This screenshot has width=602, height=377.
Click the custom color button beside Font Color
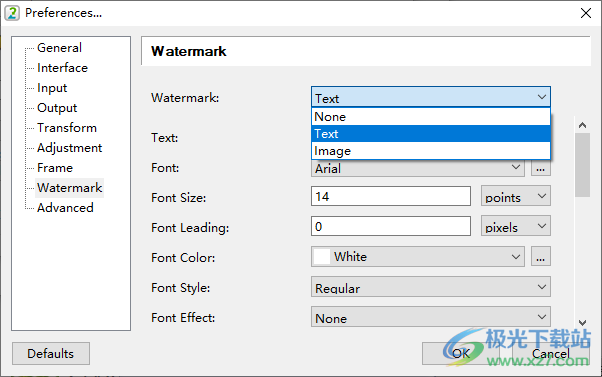click(x=541, y=256)
